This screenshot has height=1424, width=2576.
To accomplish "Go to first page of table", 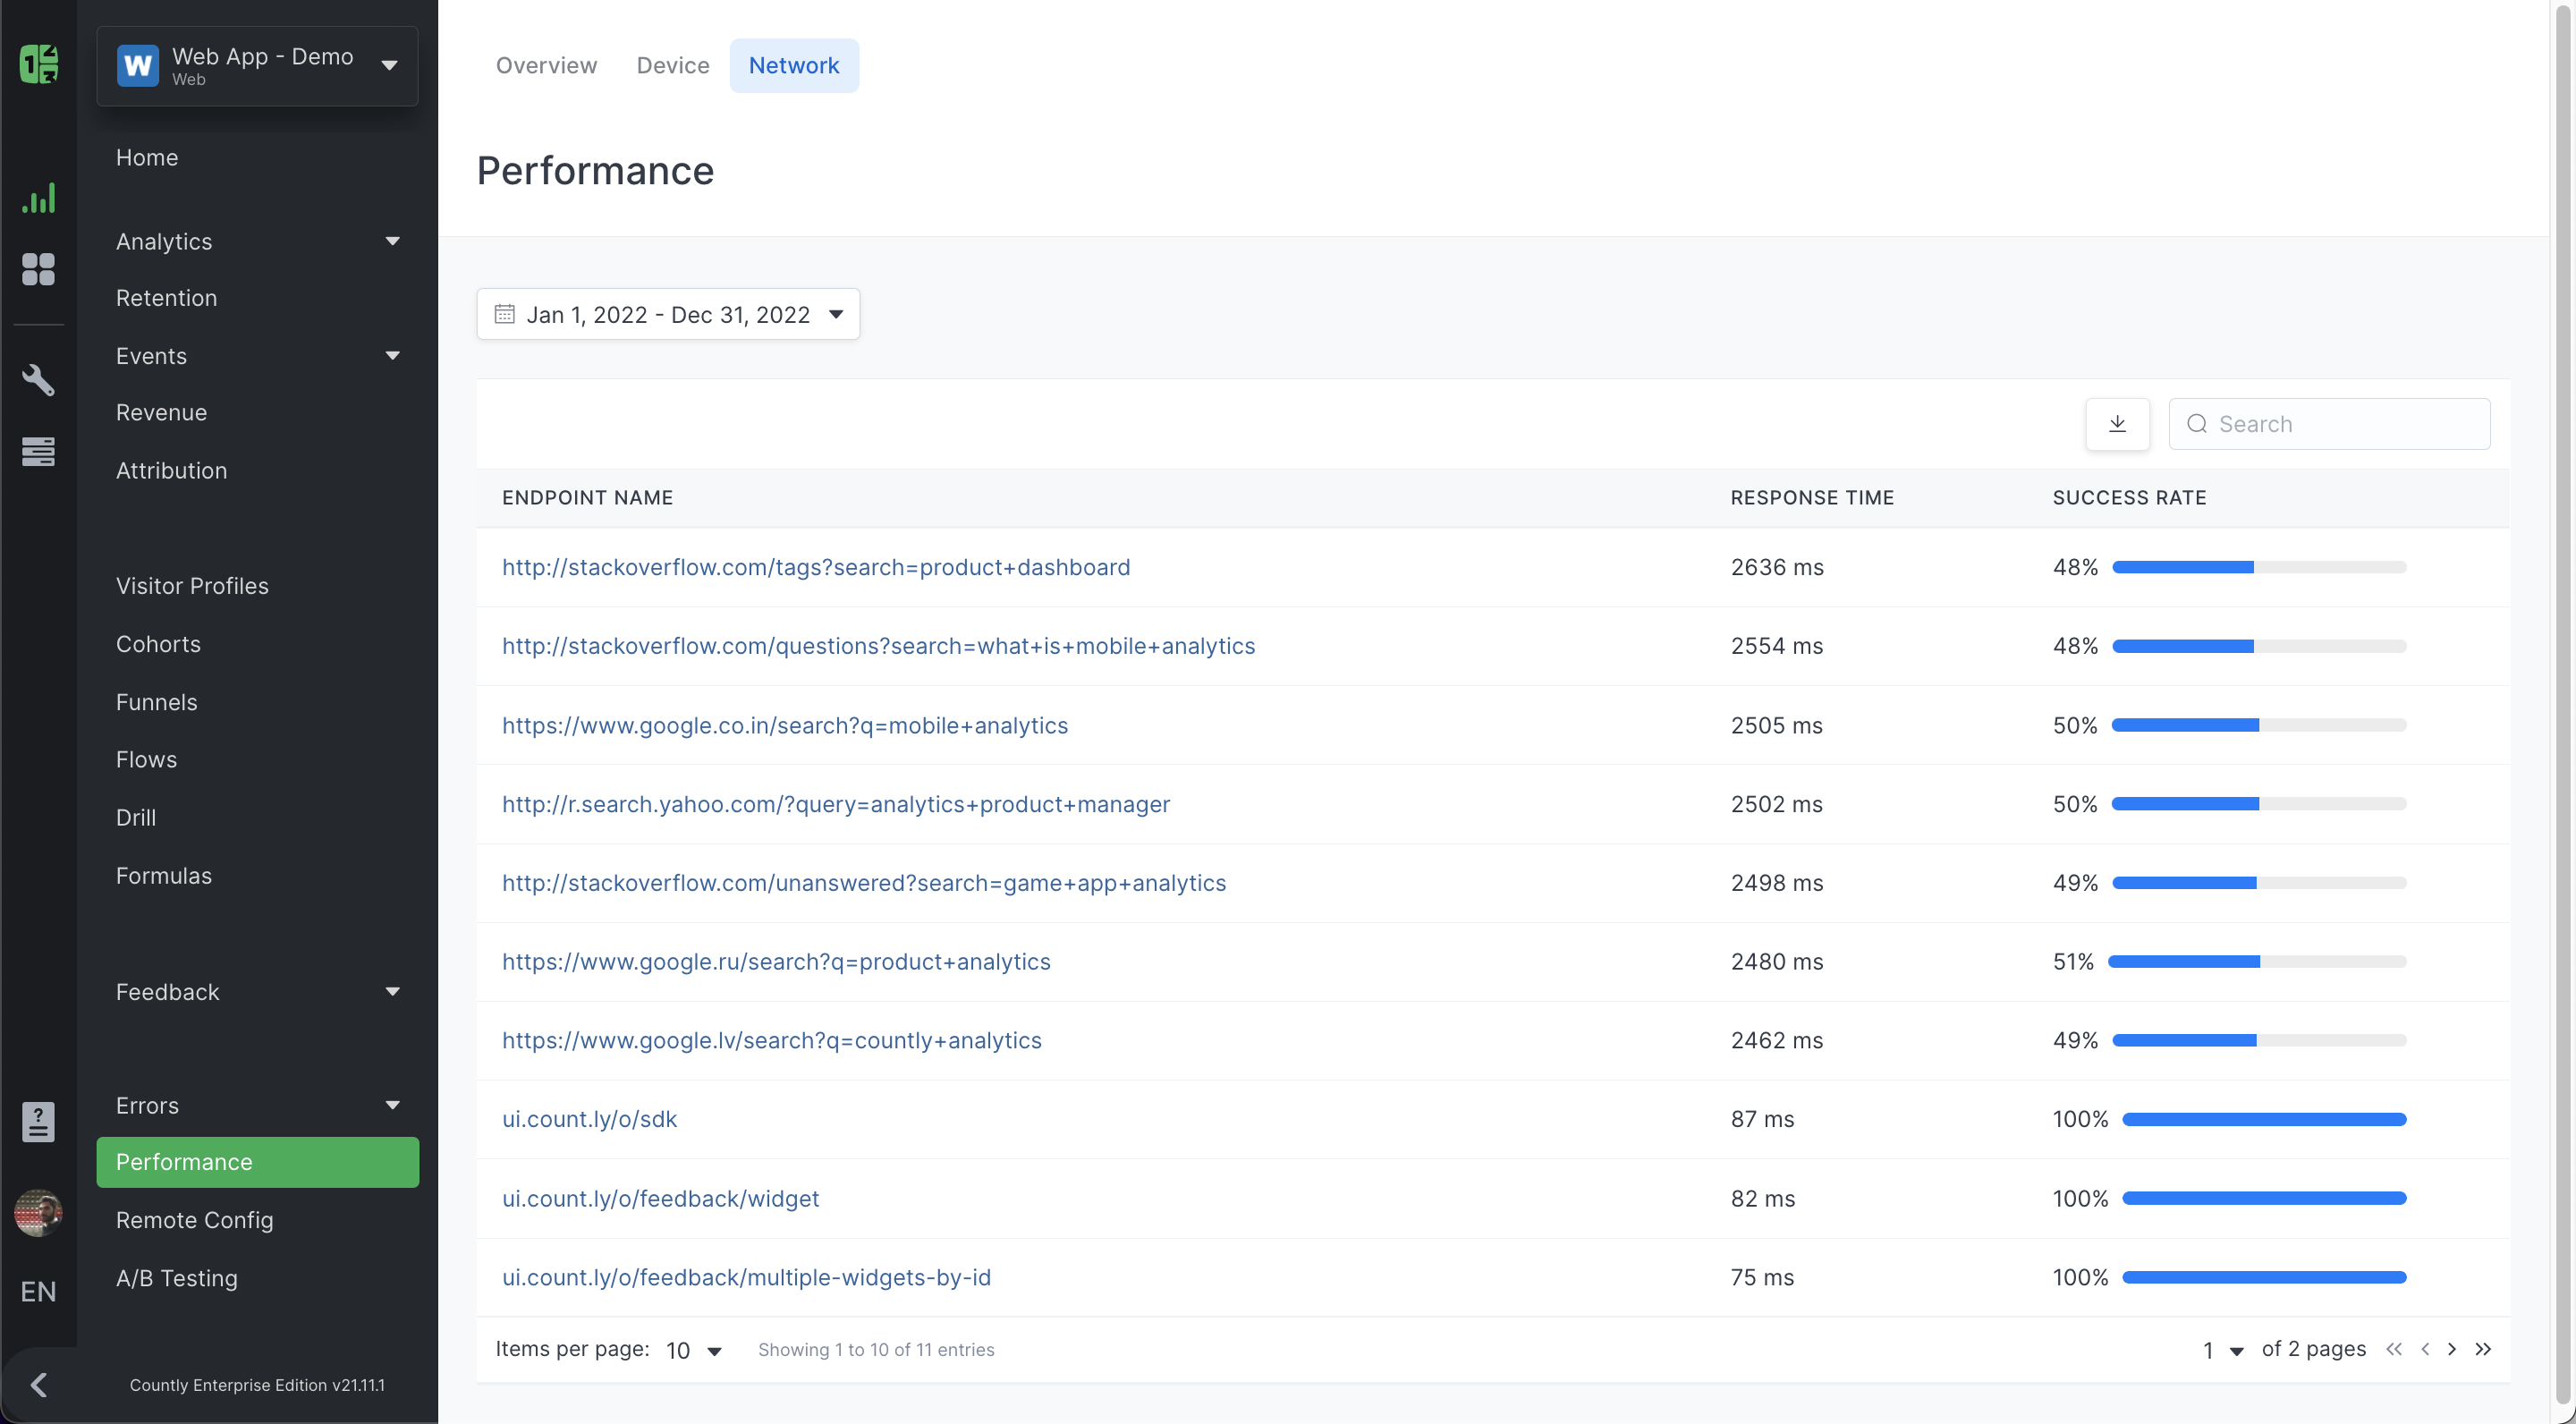I will (2393, 1349).
